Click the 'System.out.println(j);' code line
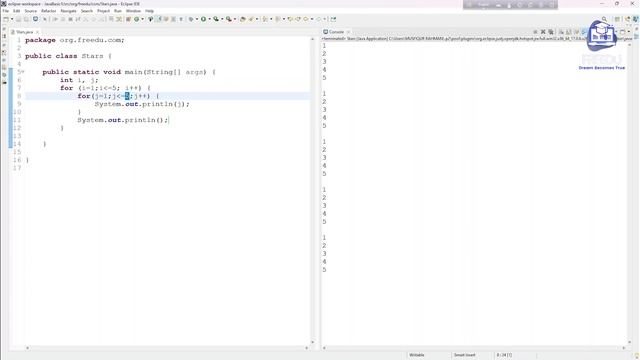This screenshot has height=360, width=640. pos(142,104)
